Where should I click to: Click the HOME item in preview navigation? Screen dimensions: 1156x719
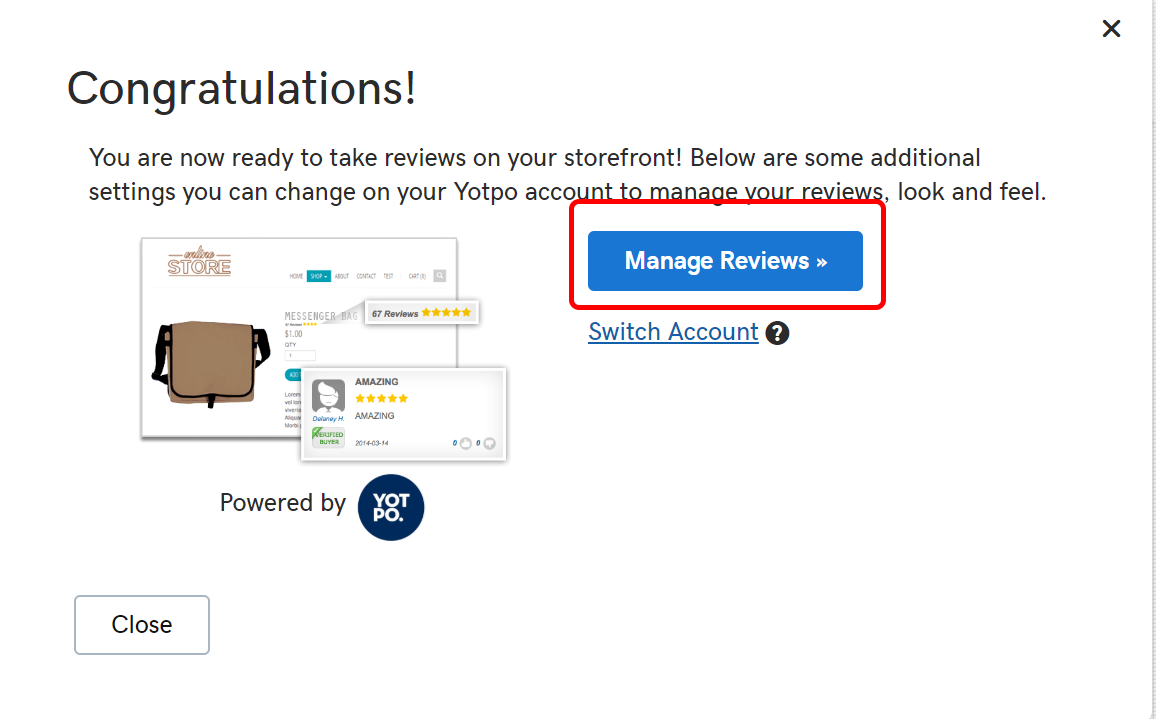(x=296, y=276)
